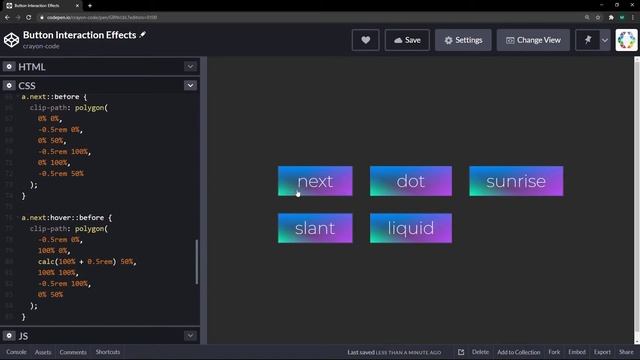640x360 pixels.
Task: Click Add to Collection
Action: (518, 352)
